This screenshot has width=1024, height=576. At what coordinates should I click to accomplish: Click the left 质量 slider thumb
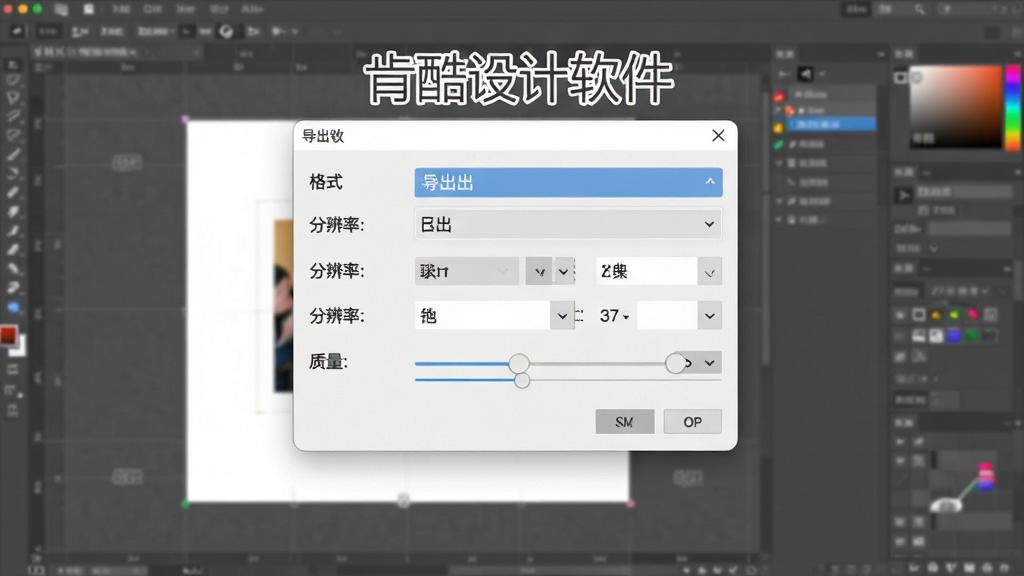tap(519, 364)
